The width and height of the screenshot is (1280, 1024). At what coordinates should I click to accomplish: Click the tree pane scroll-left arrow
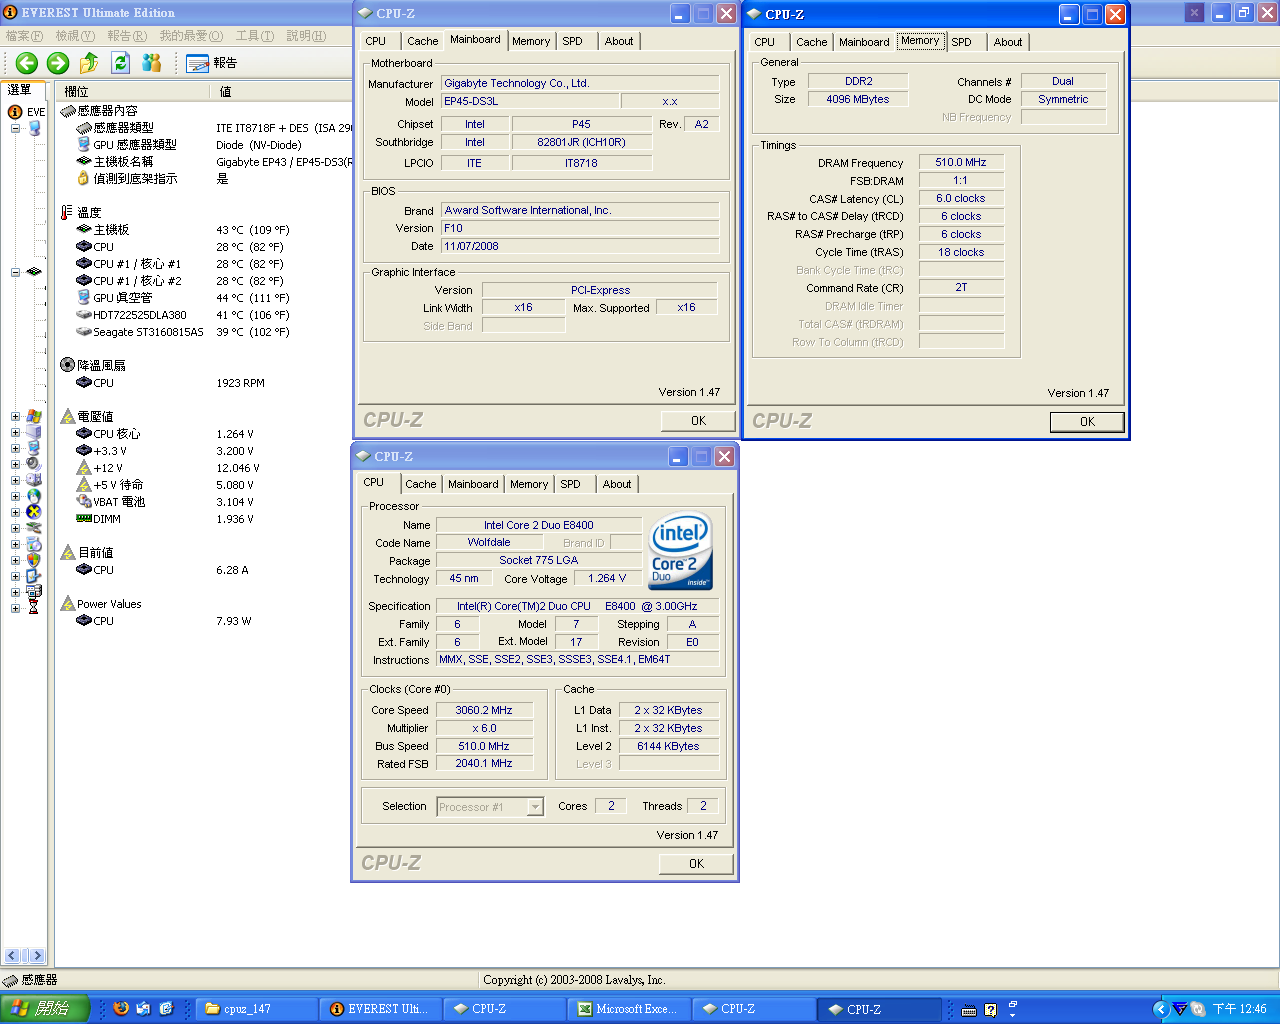pyautogui.click(x=12, y=955)
